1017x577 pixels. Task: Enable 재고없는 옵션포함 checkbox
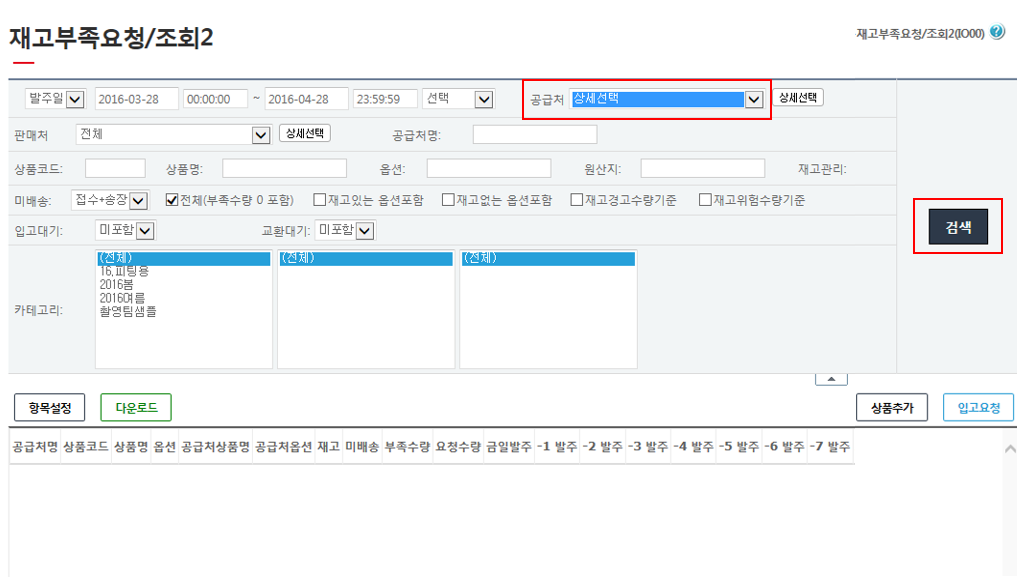(x=448, y=200)
